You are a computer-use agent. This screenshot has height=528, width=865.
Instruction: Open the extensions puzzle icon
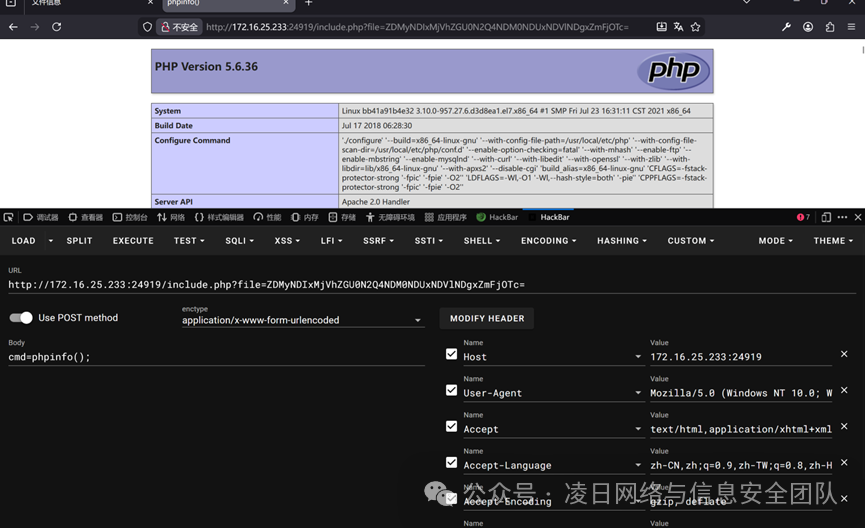pos(830,26)
